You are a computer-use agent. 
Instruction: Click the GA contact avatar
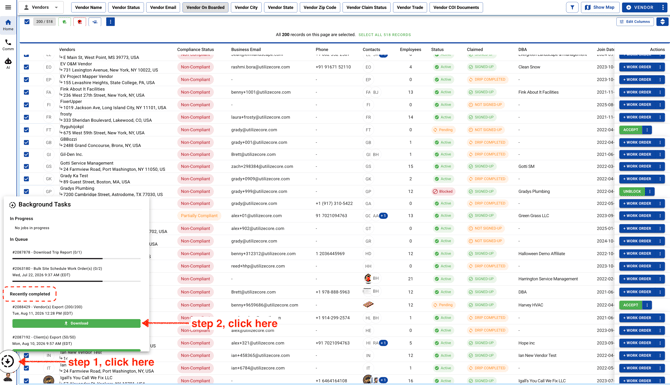368,204
